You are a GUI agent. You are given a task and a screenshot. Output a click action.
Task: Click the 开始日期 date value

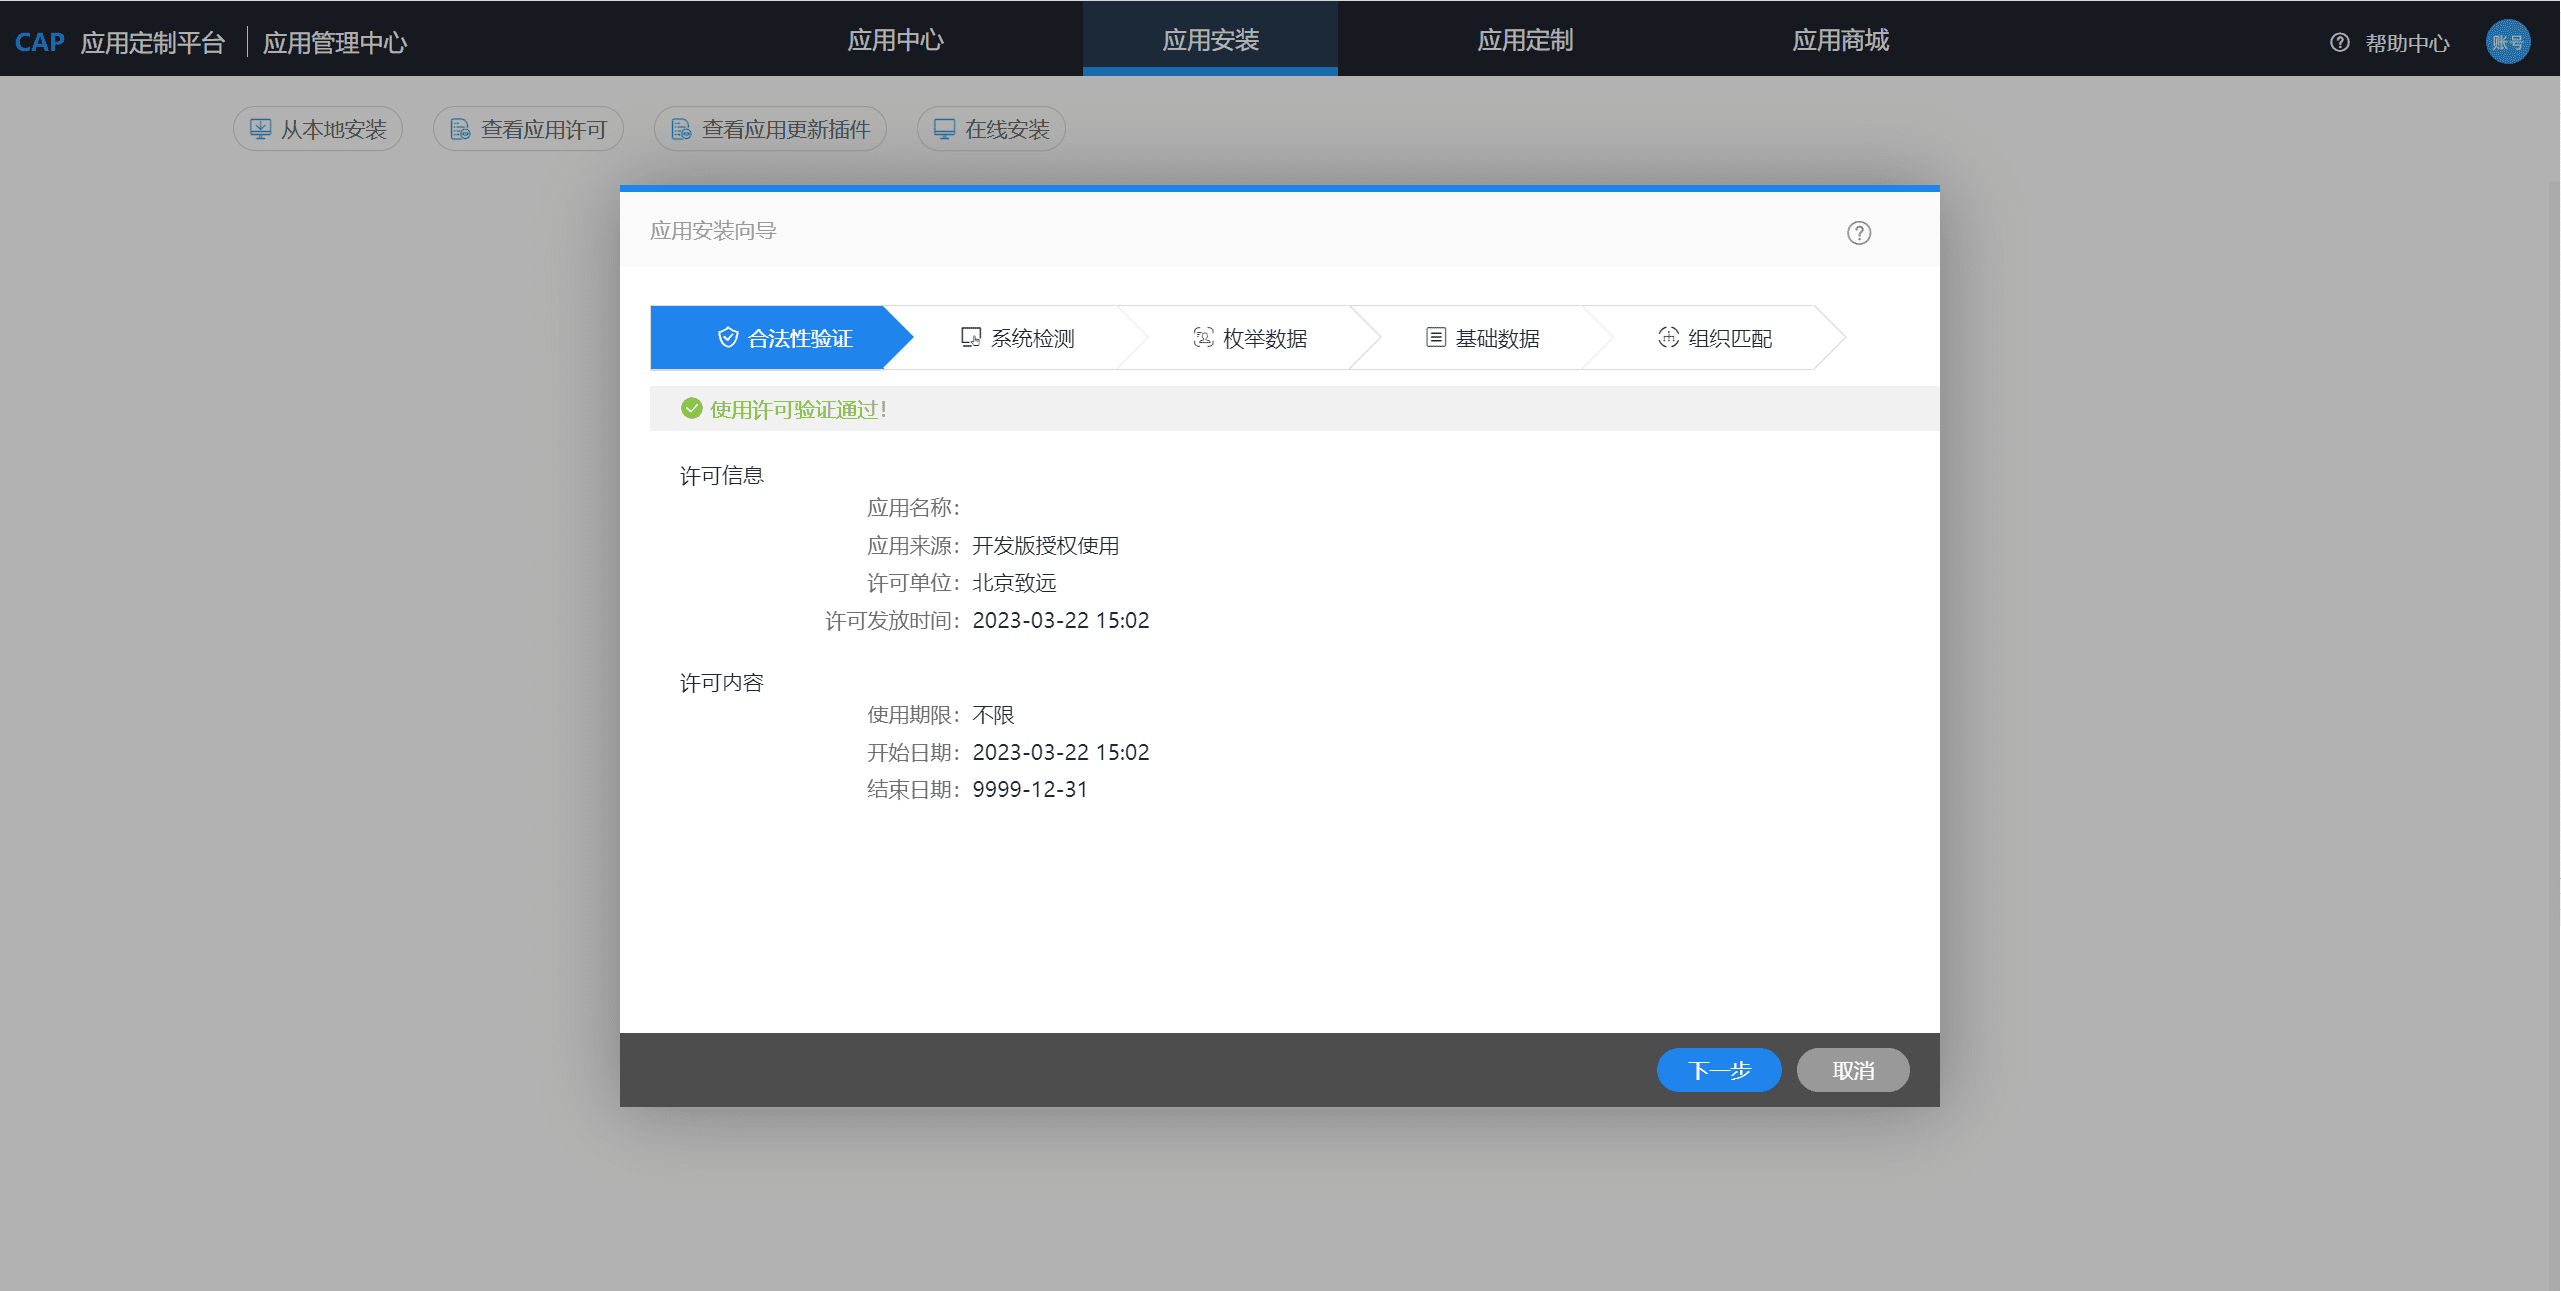coord(1060,753)
